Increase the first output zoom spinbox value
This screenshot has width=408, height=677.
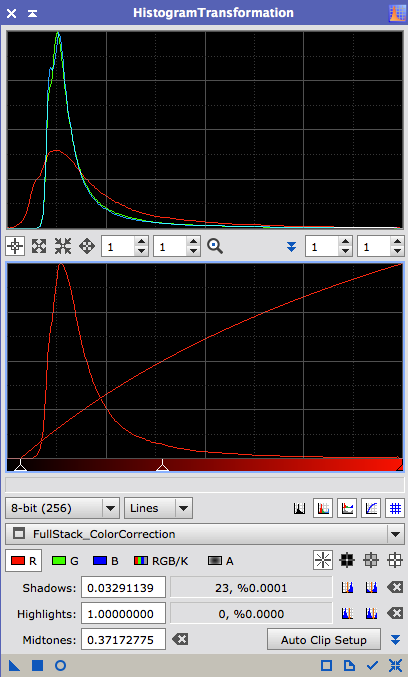(x=345, y=242)
